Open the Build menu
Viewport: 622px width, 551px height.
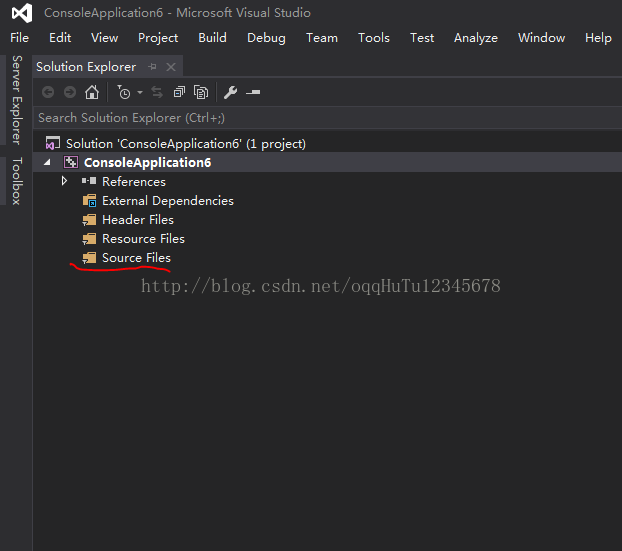tap(212, 38)
